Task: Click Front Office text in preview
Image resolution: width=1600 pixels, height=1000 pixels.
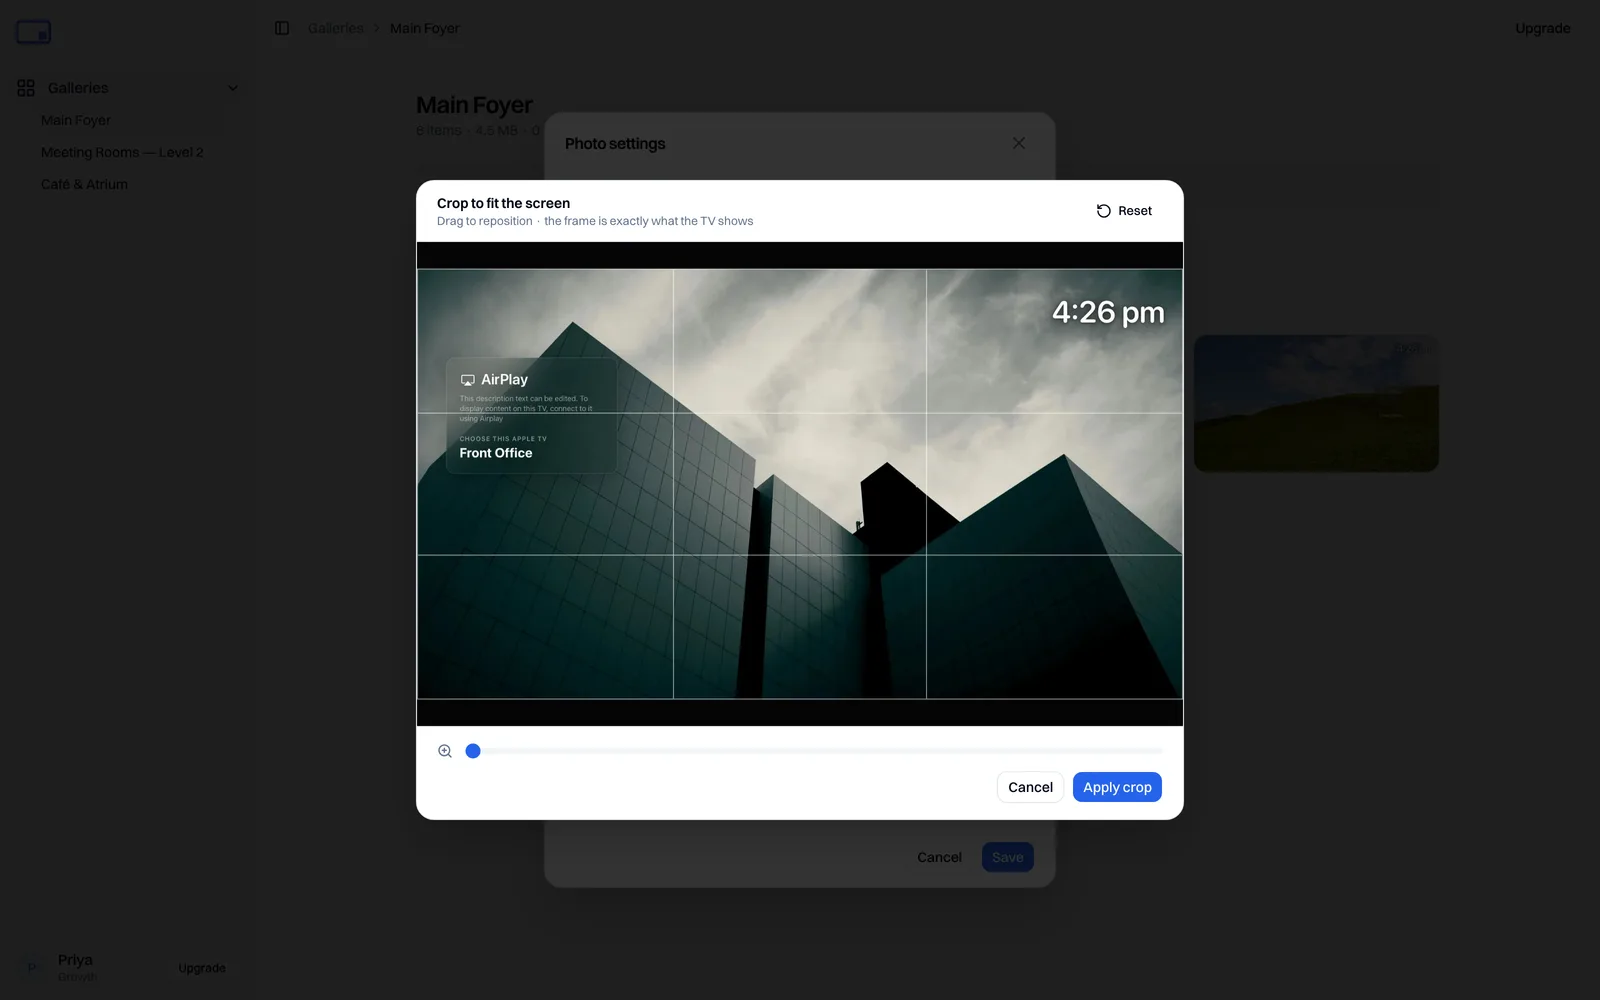Action: 496,453
